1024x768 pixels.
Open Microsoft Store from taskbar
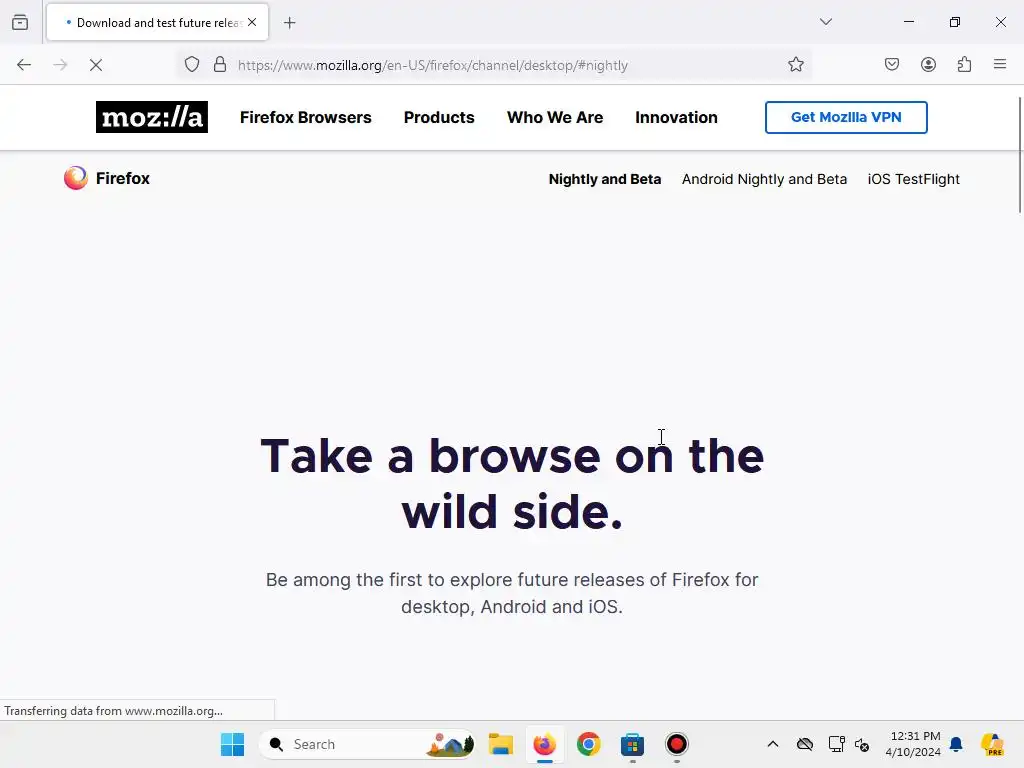click(x=632, y=744)
